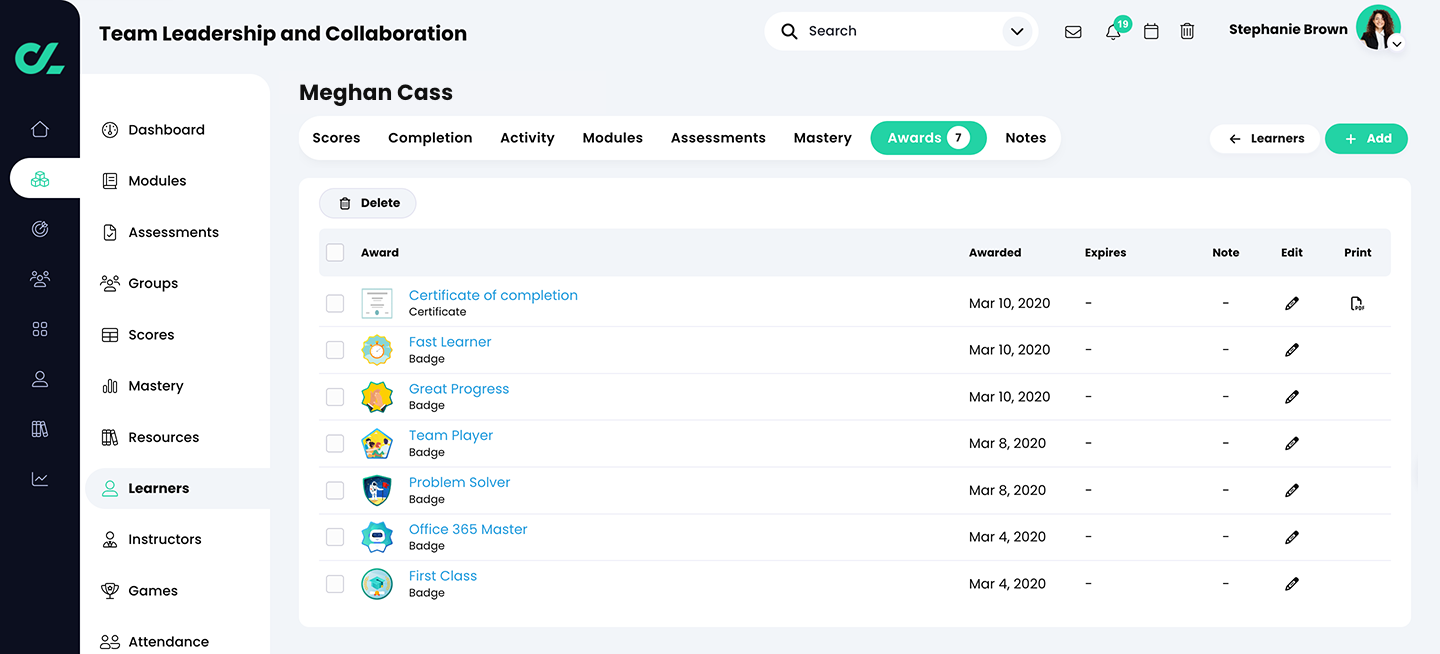Open analytics chart icon in left rail
The width and height of the screenshot is (1440, 654).
(x=40, y=479)
